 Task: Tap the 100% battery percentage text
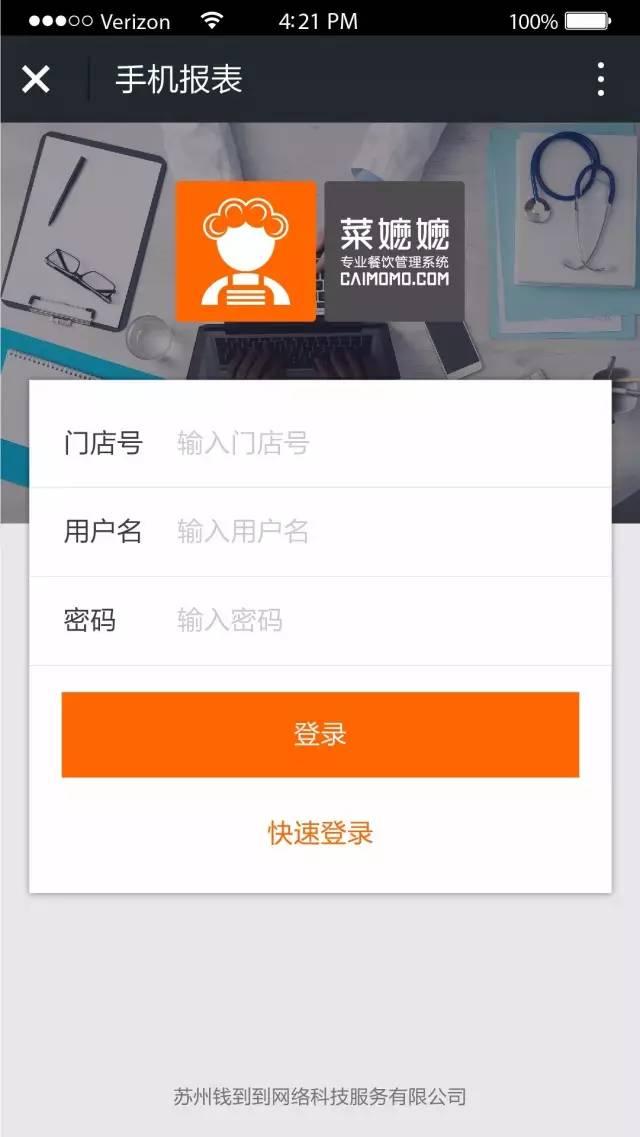pos(533,22)
